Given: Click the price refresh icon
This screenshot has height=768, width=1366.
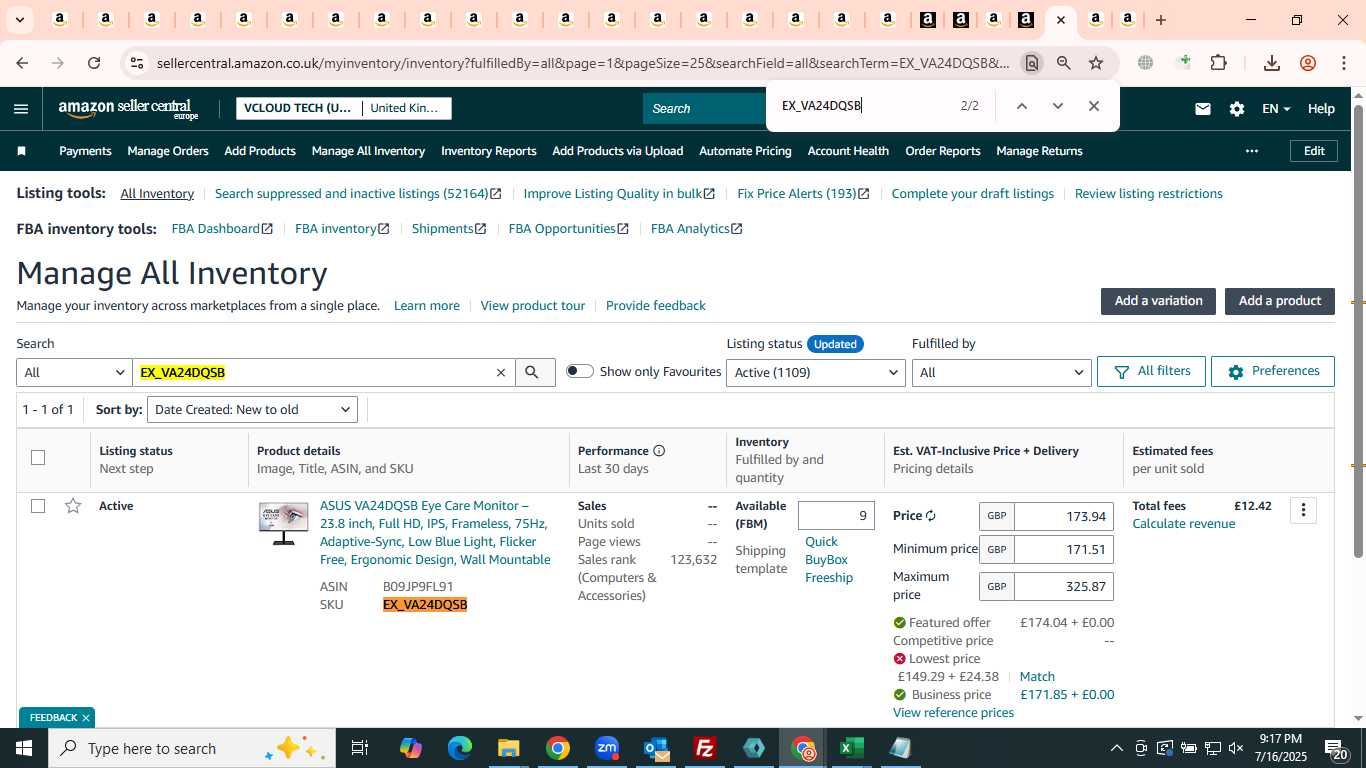Looking at the screenshot, I should pos(930,516).
